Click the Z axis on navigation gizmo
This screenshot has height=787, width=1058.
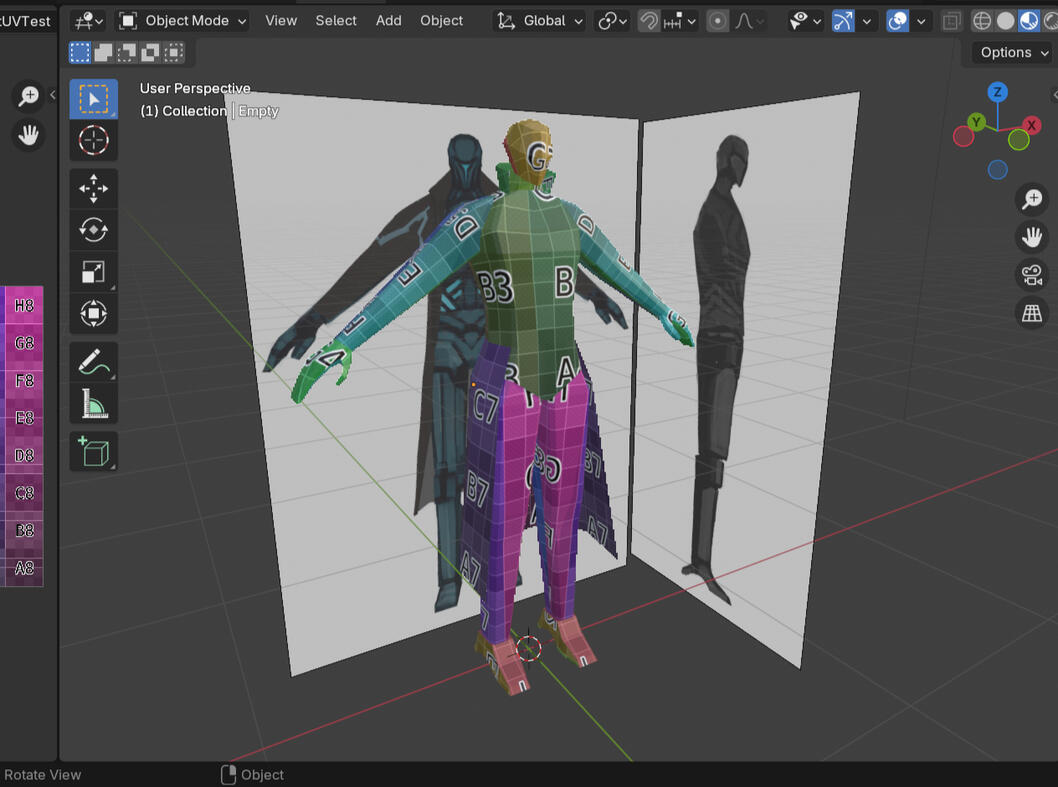tap(997, 93)
